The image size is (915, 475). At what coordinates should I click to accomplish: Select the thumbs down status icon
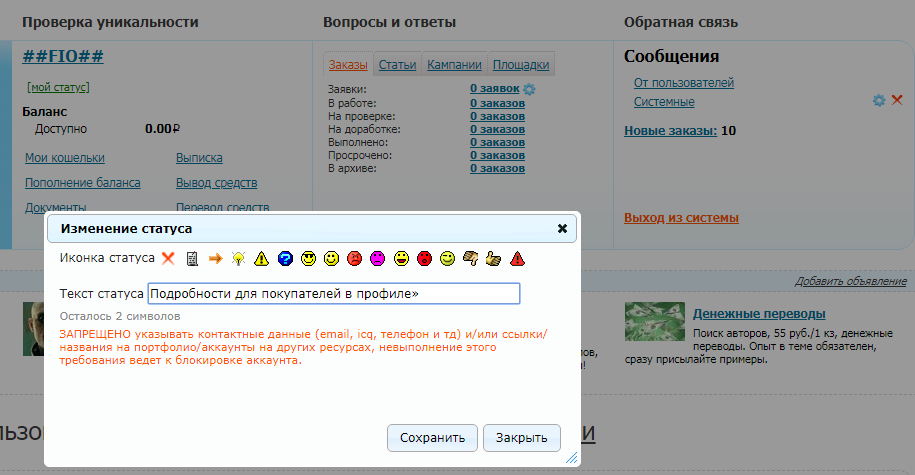[x=470, y=258]
